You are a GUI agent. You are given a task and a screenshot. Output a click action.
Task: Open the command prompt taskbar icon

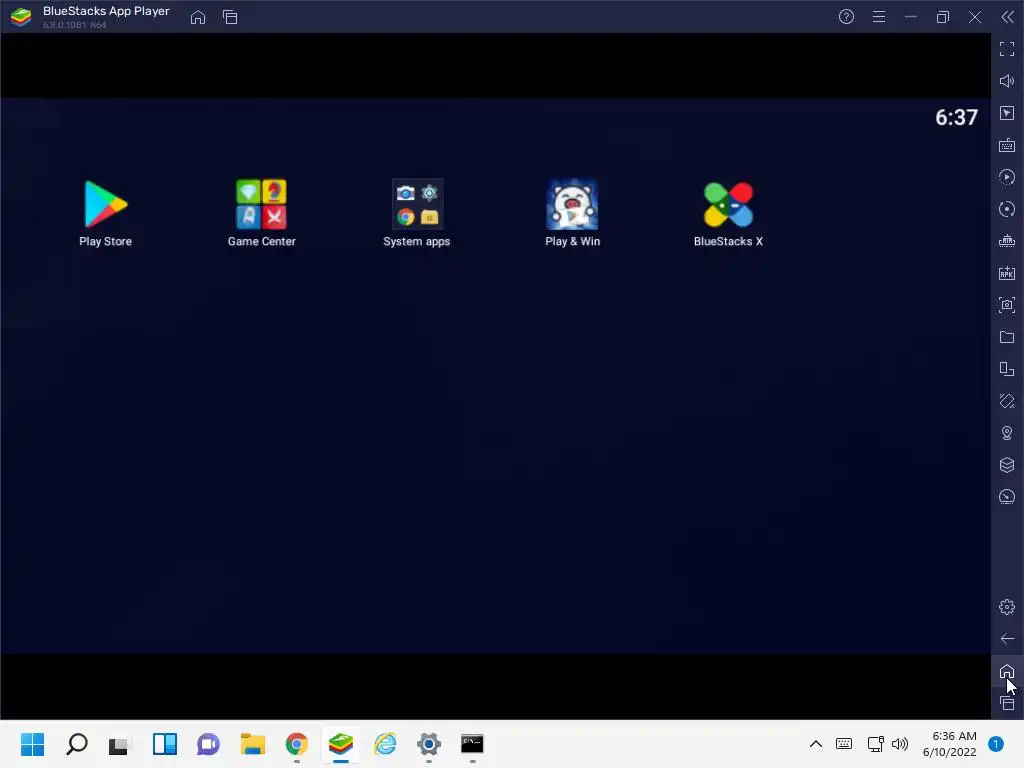point(472,744)
